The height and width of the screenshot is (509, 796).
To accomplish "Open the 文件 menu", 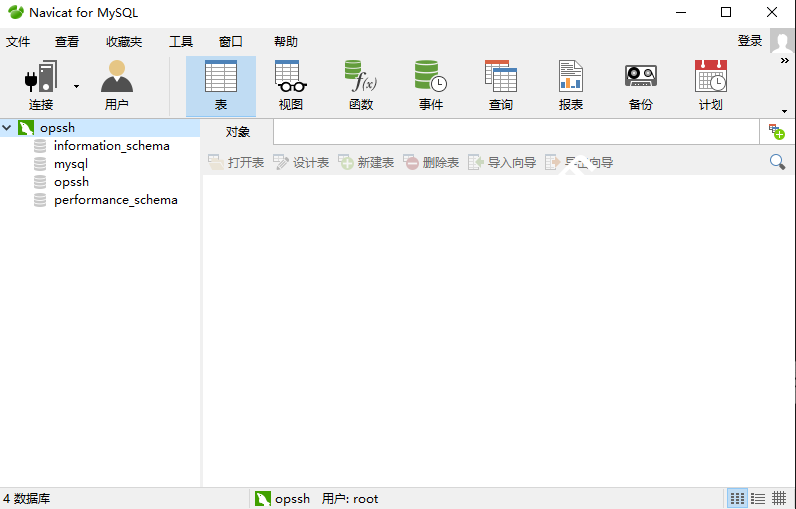I will 18,42.
